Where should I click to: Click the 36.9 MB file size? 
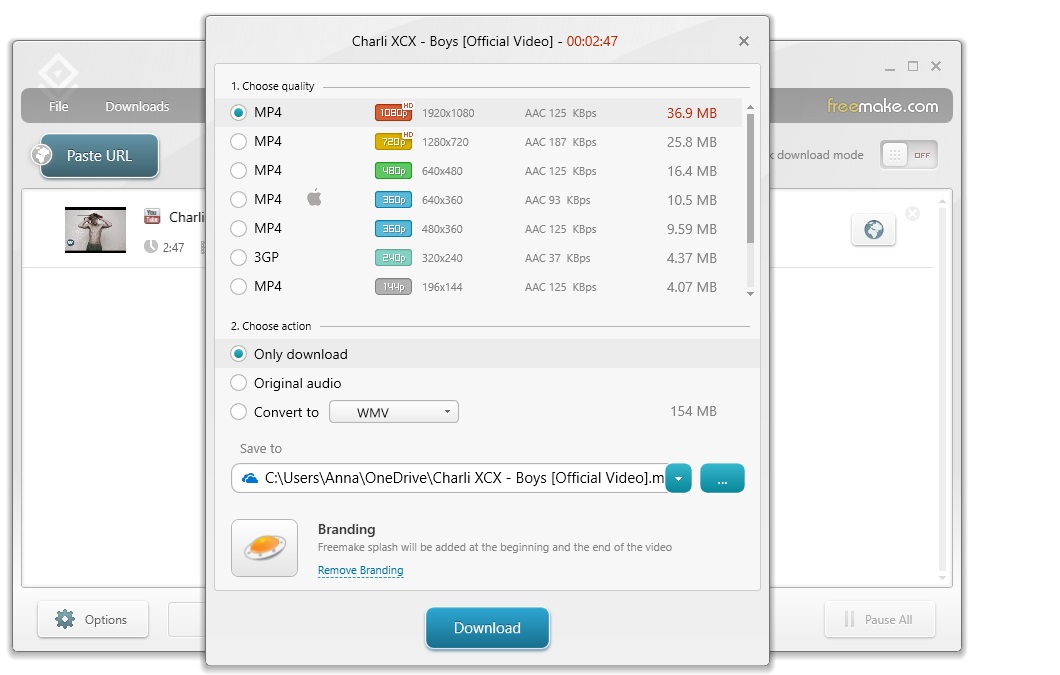tap(692, 113)
